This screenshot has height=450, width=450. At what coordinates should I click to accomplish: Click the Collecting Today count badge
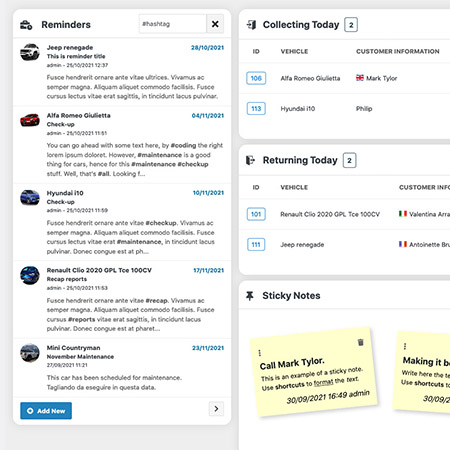tap(351, 25)
